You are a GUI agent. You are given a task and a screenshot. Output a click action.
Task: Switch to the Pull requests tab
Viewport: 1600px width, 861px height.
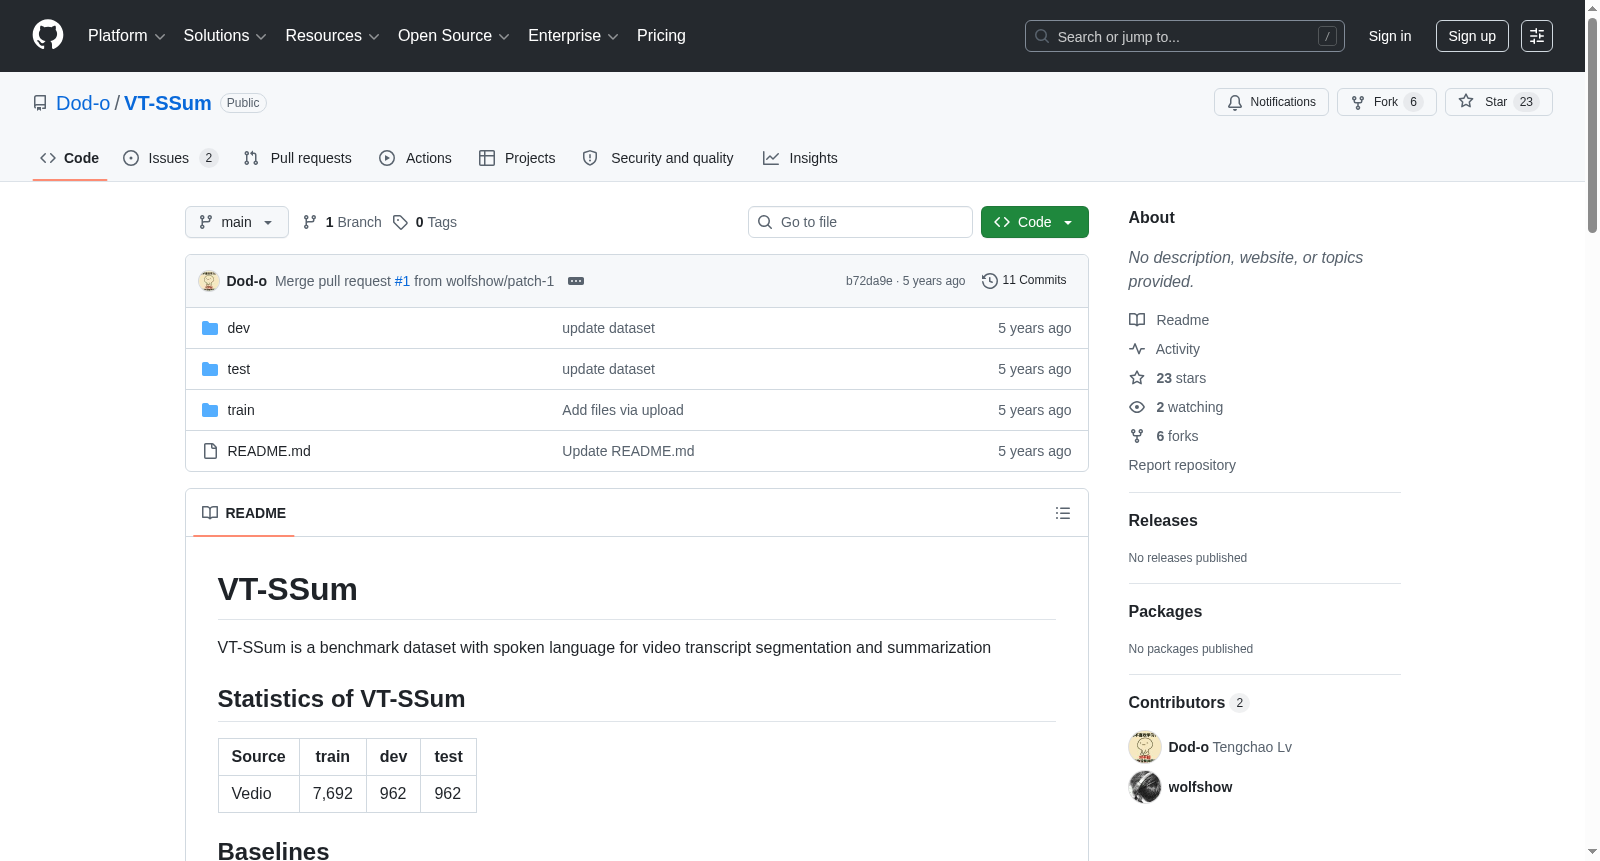pyautogui.click(x=298, y=158)
